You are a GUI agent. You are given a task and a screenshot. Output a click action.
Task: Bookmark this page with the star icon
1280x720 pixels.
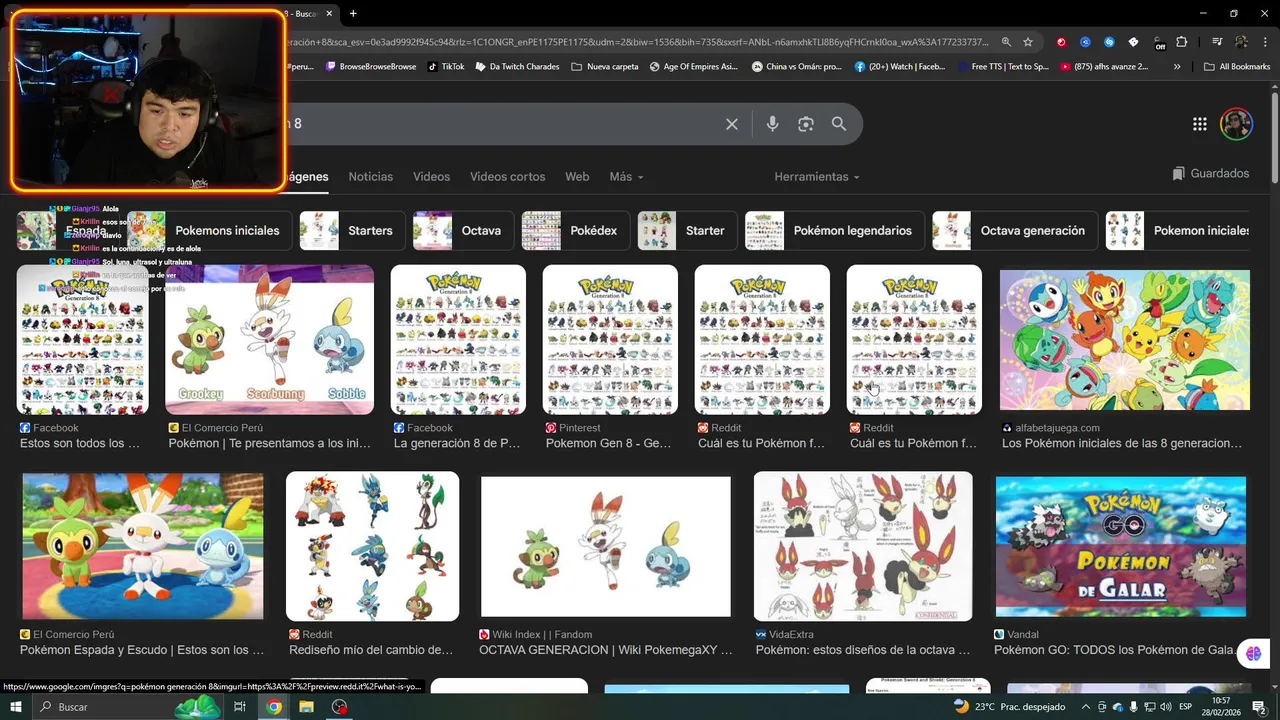point(1027,42)
